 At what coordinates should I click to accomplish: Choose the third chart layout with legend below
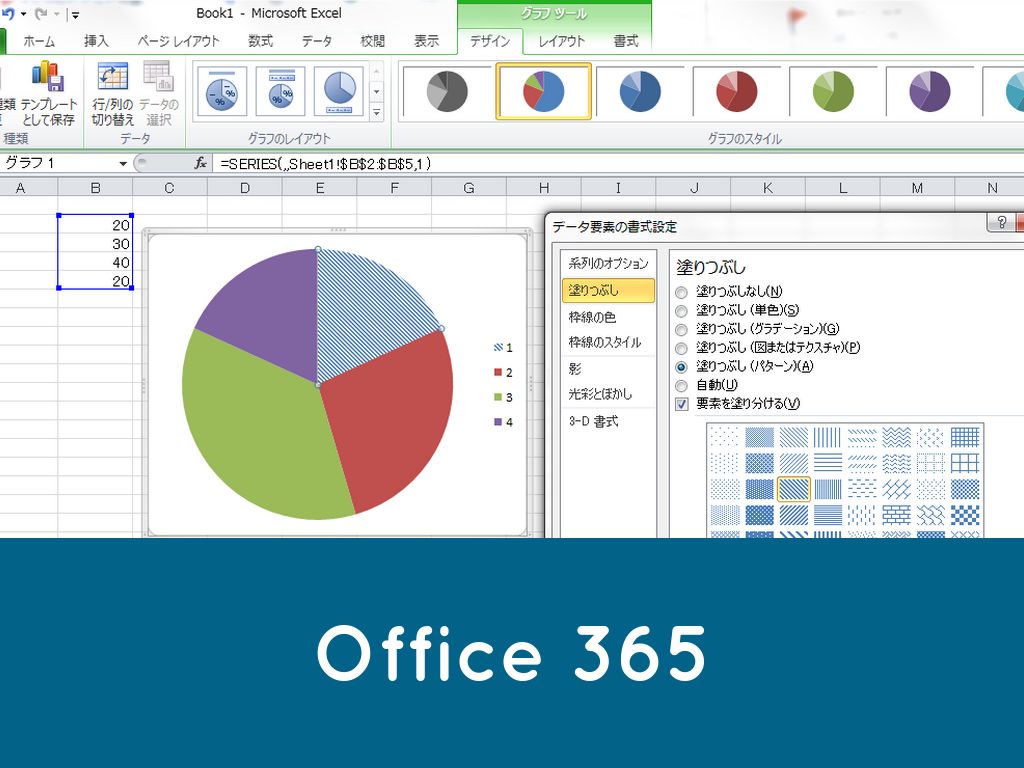[338, 92]
